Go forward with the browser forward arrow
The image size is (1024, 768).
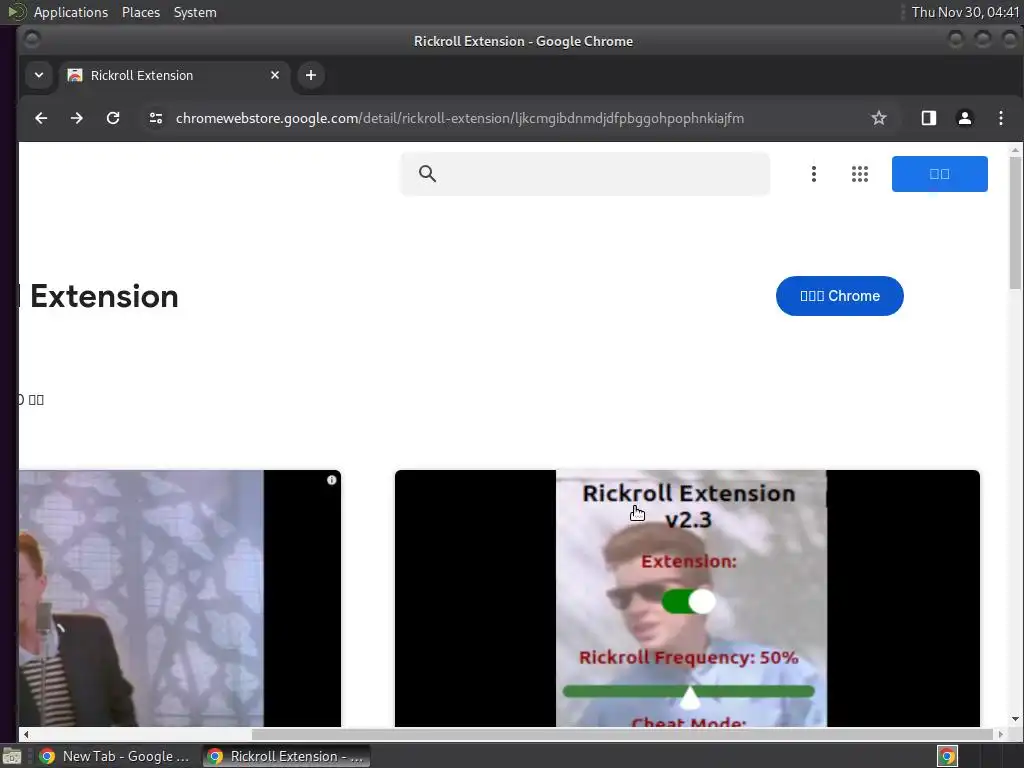tap(76, 118)
